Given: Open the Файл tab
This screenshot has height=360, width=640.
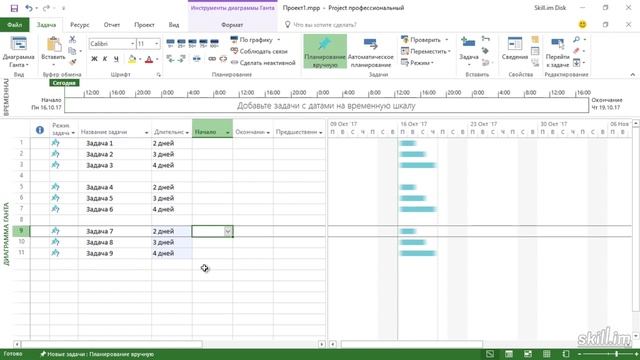Looking at the screenshot, I should 14,25.
